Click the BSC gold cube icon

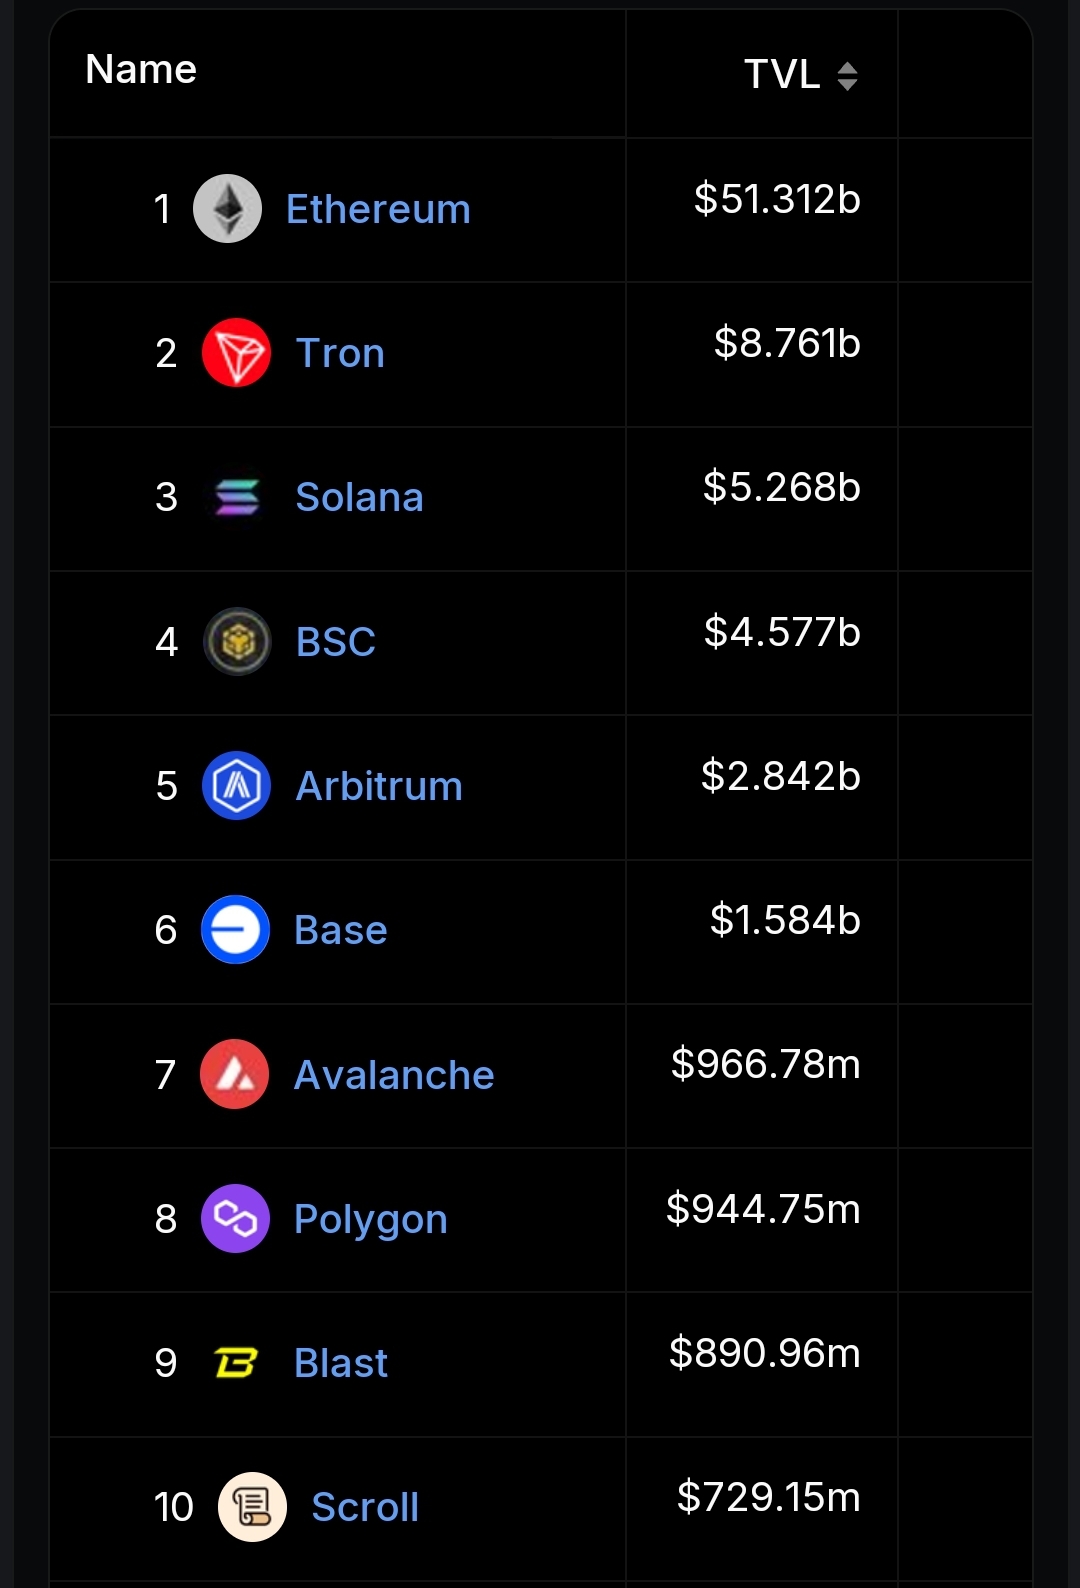coord(237,641)
